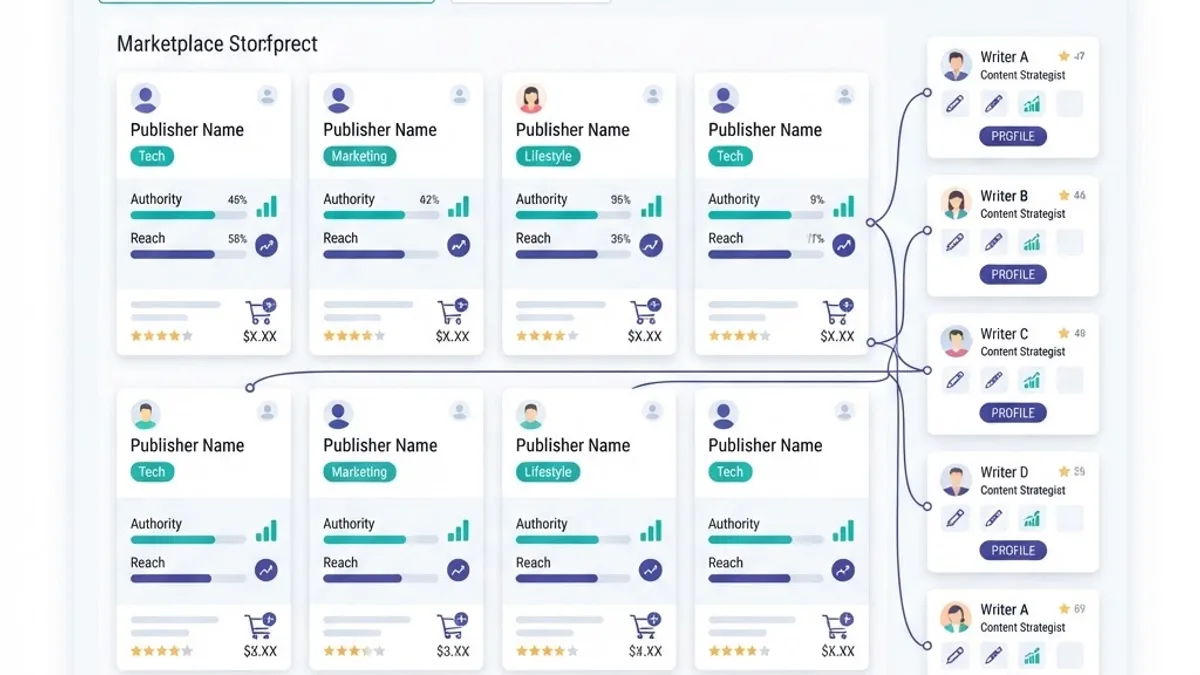The image size is (1200, 675).
Task: Click Publisher Name on the 42% Marketing card
Action: [x=380, y=130]
